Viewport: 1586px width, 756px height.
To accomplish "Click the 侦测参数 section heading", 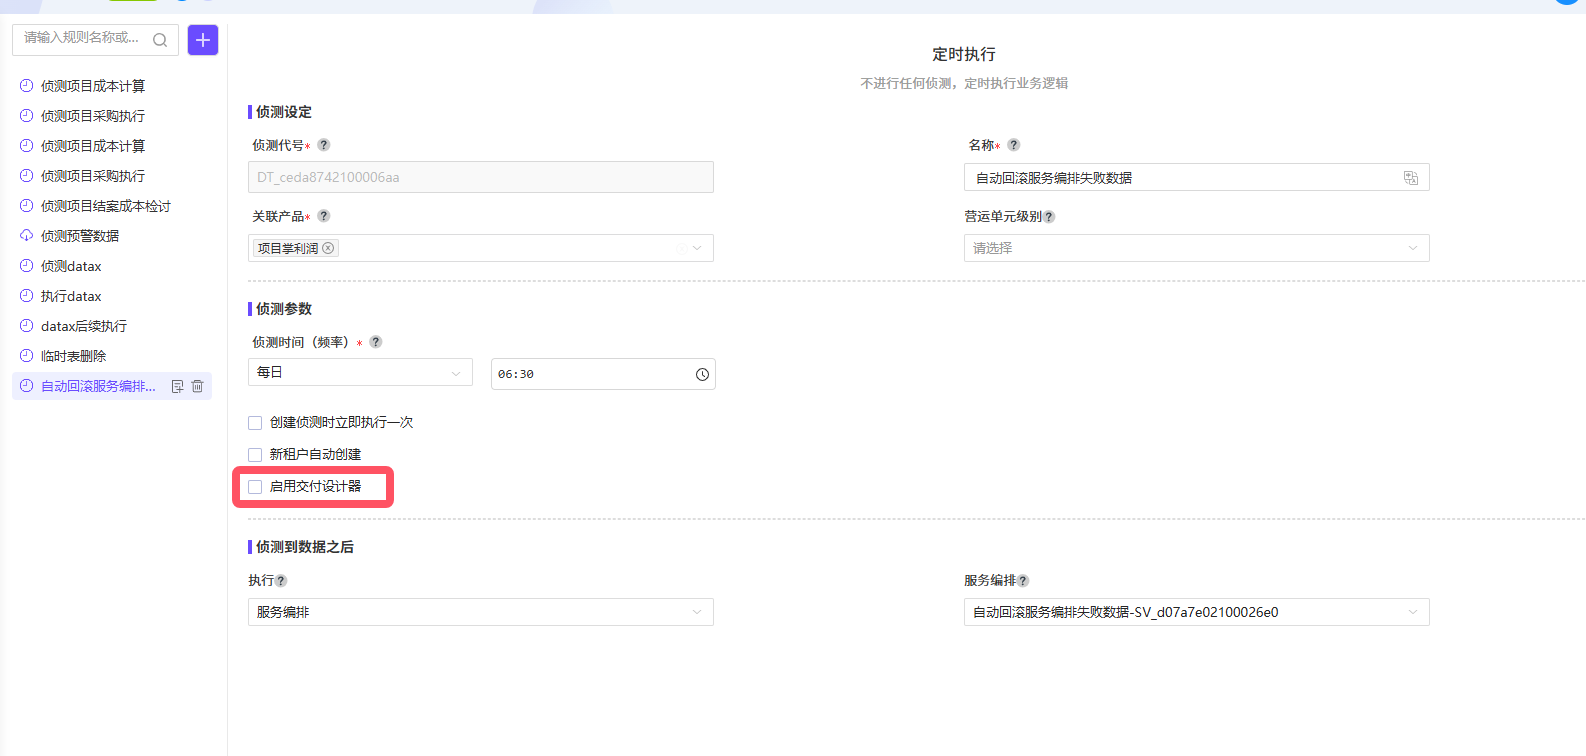I will (284, 309).
